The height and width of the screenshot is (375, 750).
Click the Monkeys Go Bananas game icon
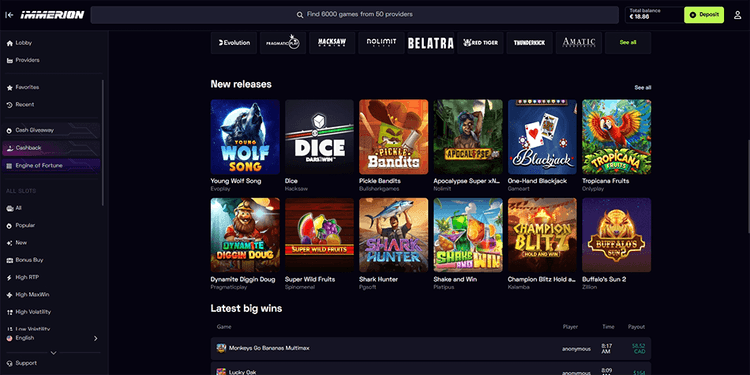pyautogui.click(x=221, y=348)
